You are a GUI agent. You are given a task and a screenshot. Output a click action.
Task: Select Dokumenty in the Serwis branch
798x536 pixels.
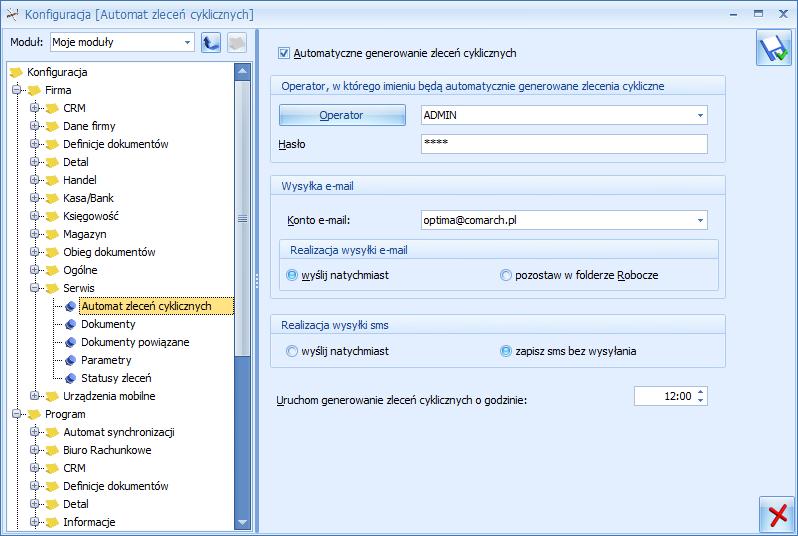[x=108, y=324]
